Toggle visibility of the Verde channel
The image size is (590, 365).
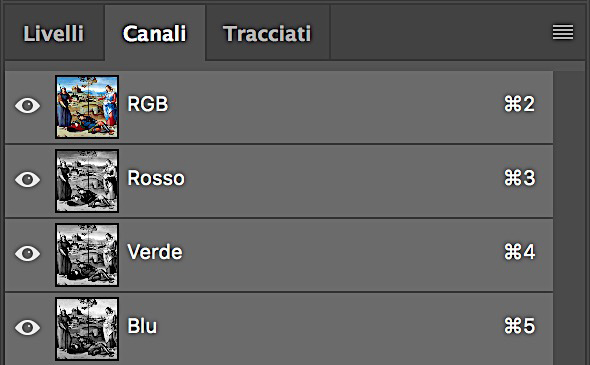27,253
